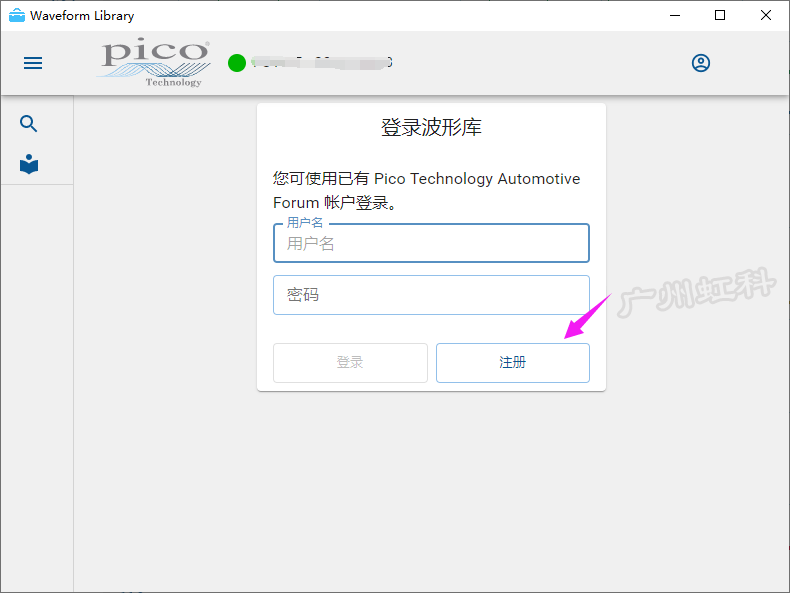790x593 pixels.
Task: Close the Waveform Library window
Action: pyautogui.click(x=765, y=16)
